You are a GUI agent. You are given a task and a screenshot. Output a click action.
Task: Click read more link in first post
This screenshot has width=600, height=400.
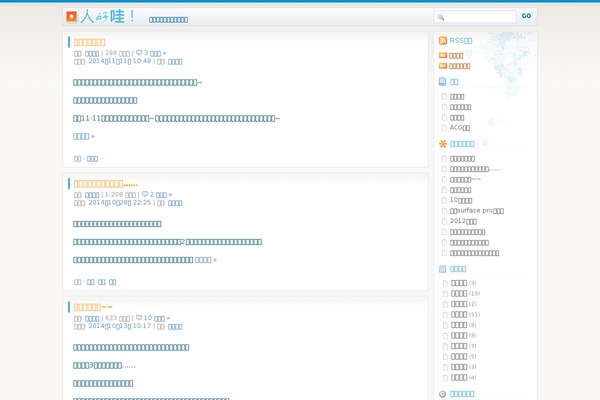[83, 136]
